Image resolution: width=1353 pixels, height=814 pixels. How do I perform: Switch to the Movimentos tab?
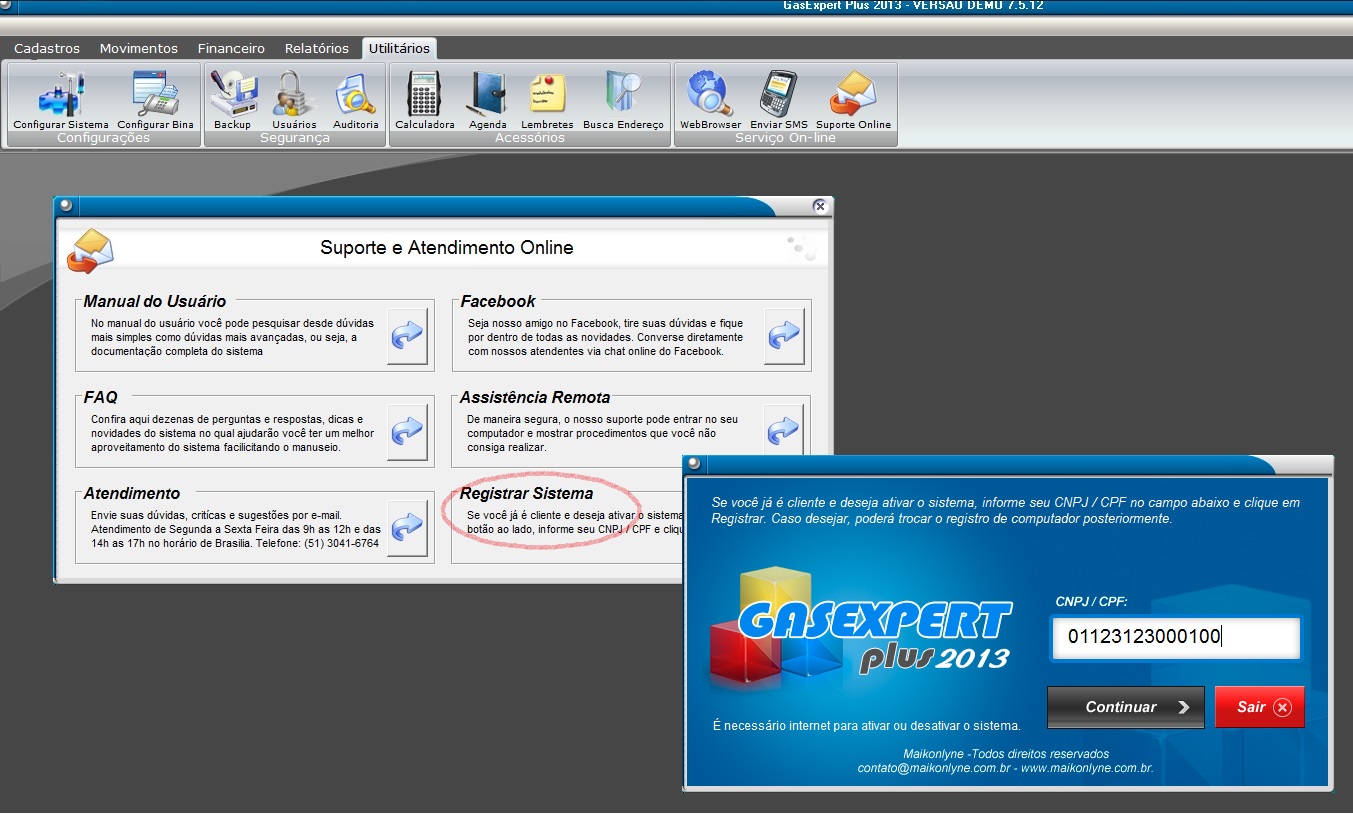(x=139, y=48)
